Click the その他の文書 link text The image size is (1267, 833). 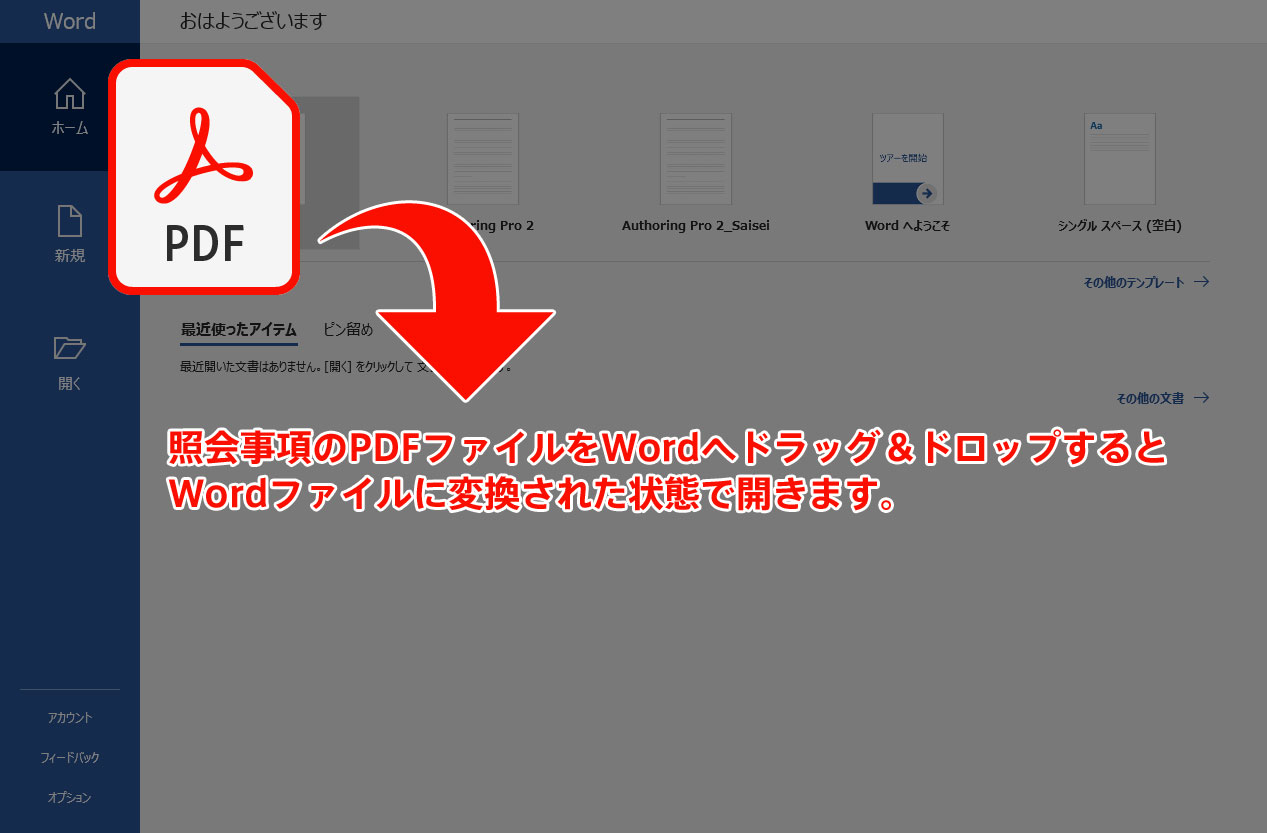1149,398
